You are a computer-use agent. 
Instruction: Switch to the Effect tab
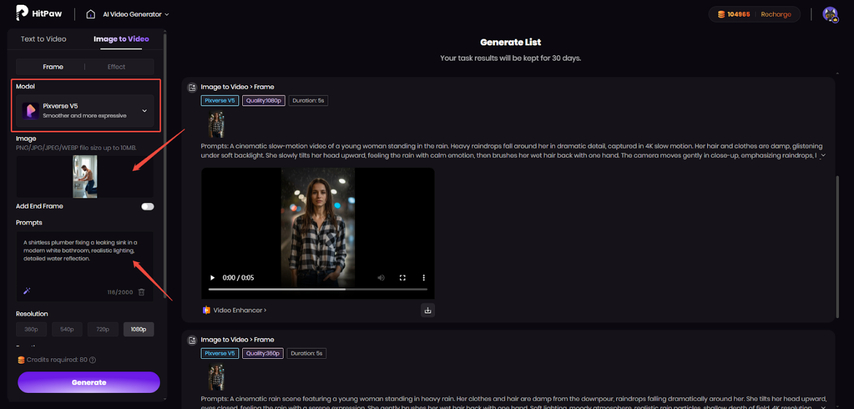(x=116, y=67)
